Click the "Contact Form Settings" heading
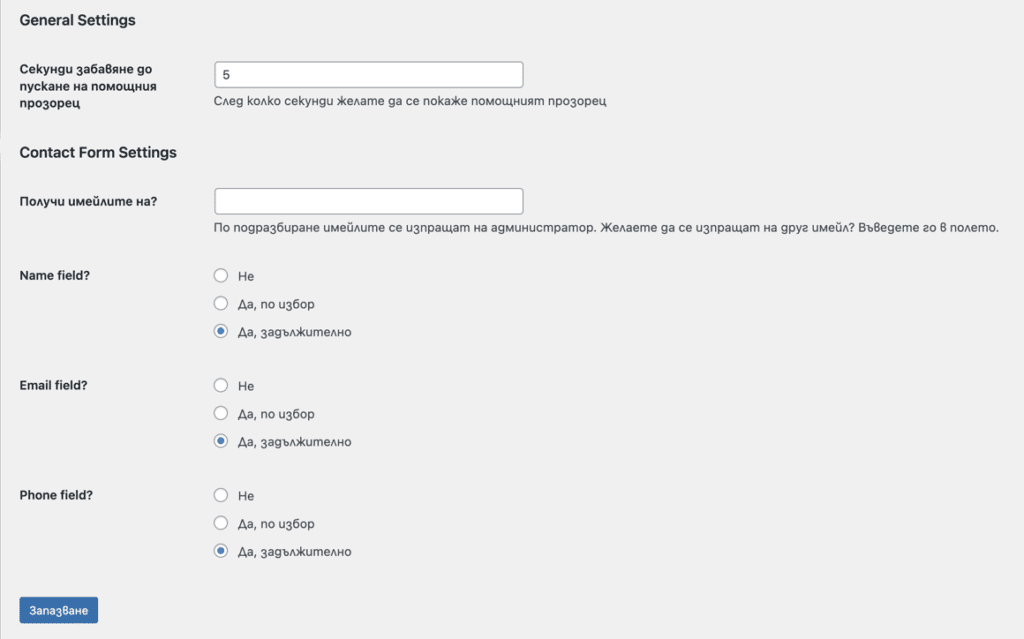Screen dimensions: 1024x639 pyautogui.click(x=97, y=152)
